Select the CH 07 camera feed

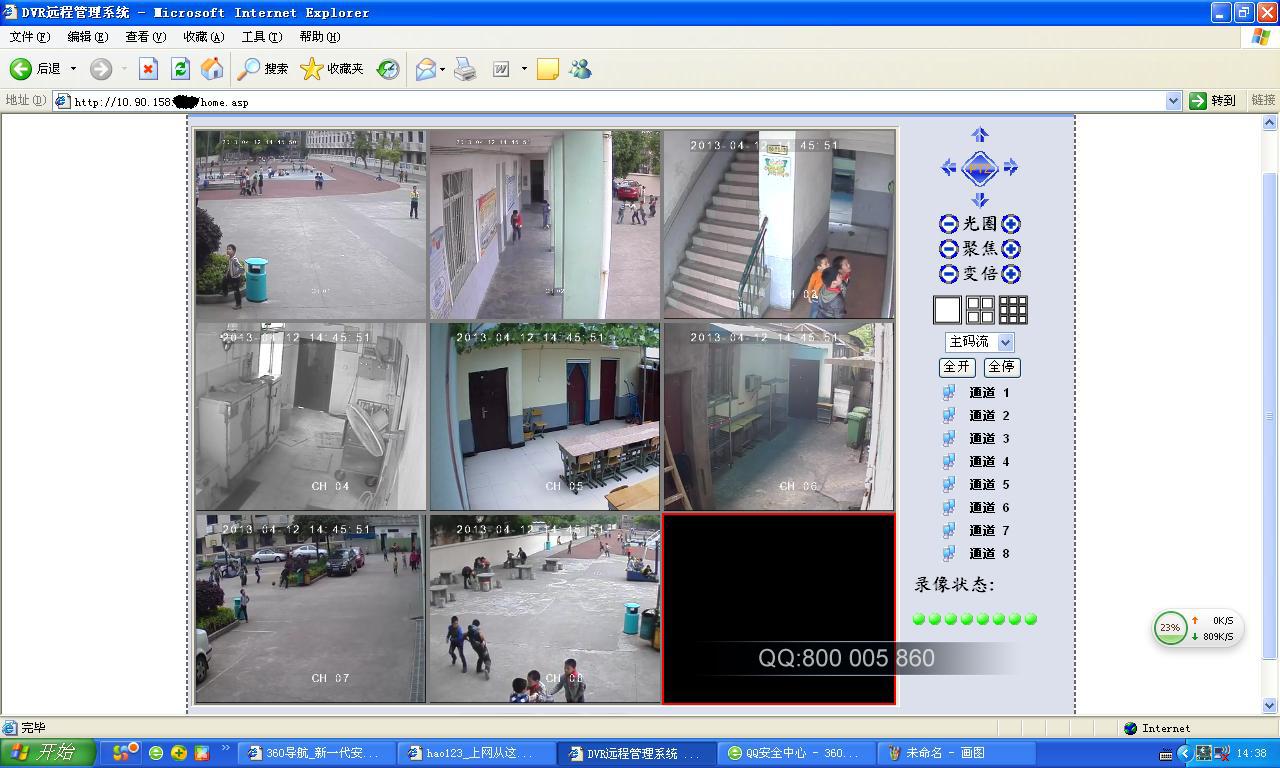coord(311,609)
